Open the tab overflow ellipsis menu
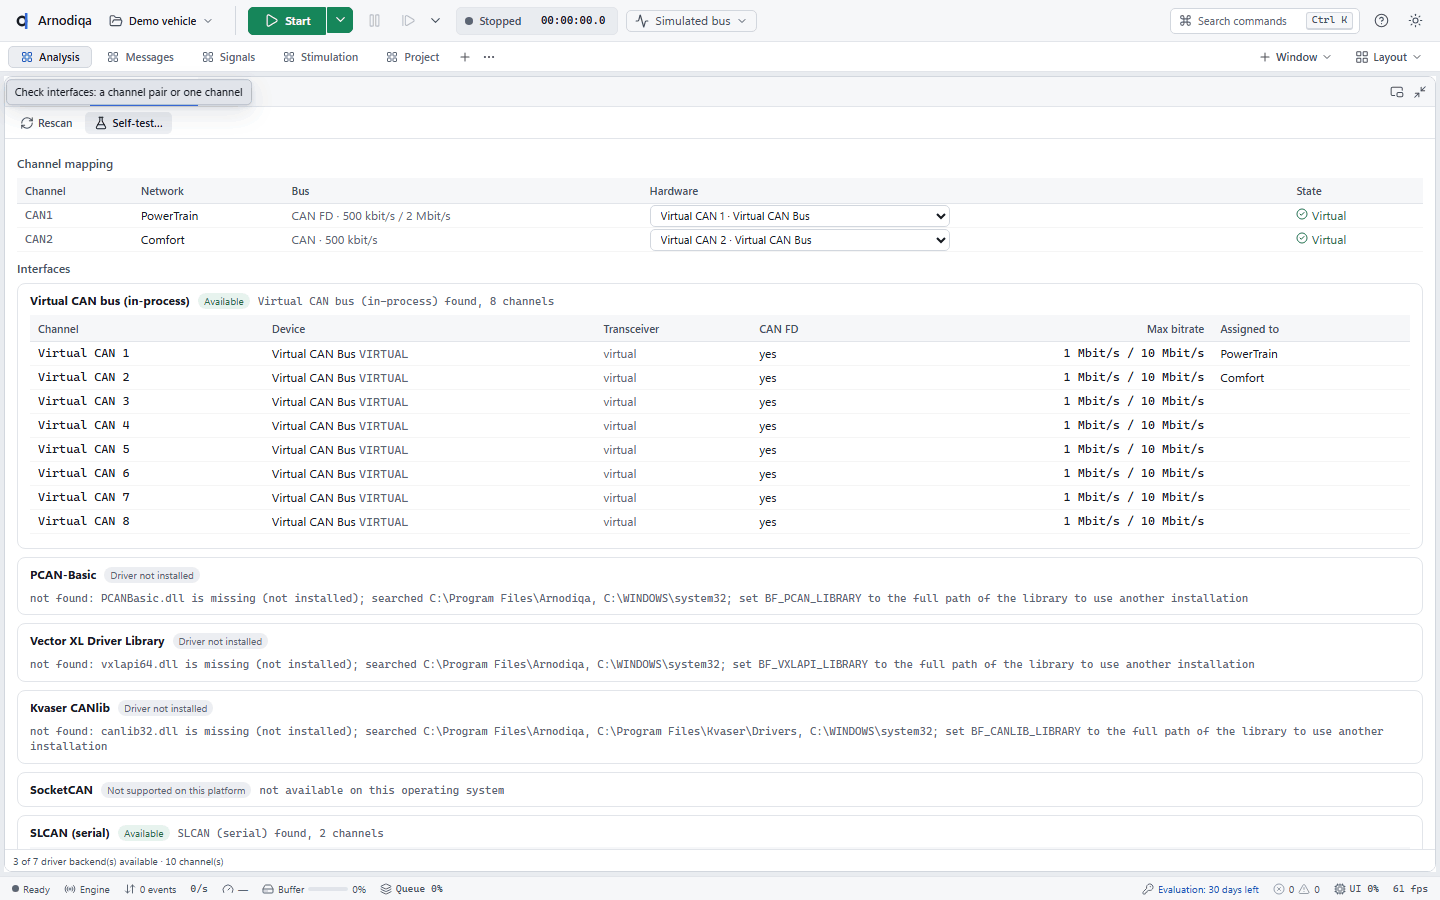The height and width of the screenshot is (900, 1440). (489, 57)
